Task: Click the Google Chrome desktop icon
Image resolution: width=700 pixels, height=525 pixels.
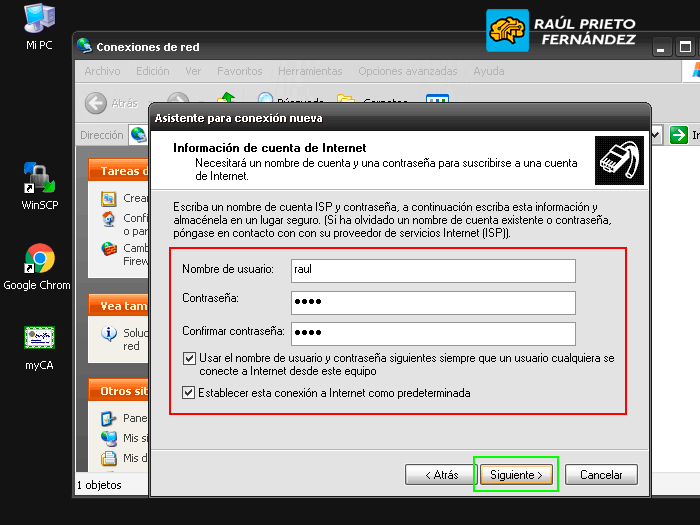Action: (39, 259)
